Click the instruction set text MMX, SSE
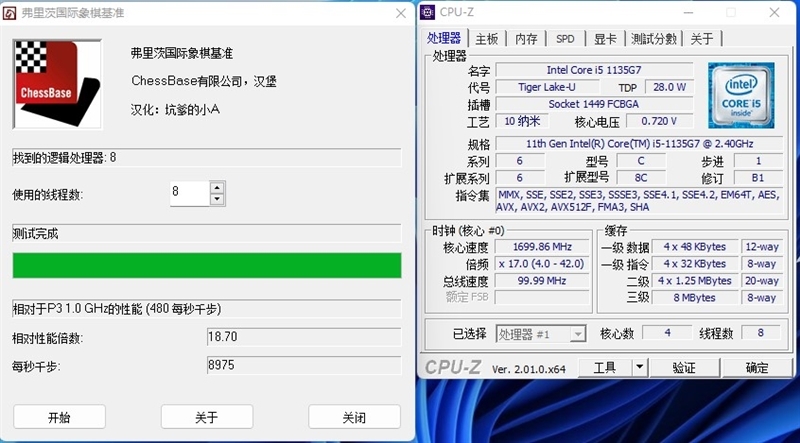Viewport: 800px width, 443px height. (639, 201)
